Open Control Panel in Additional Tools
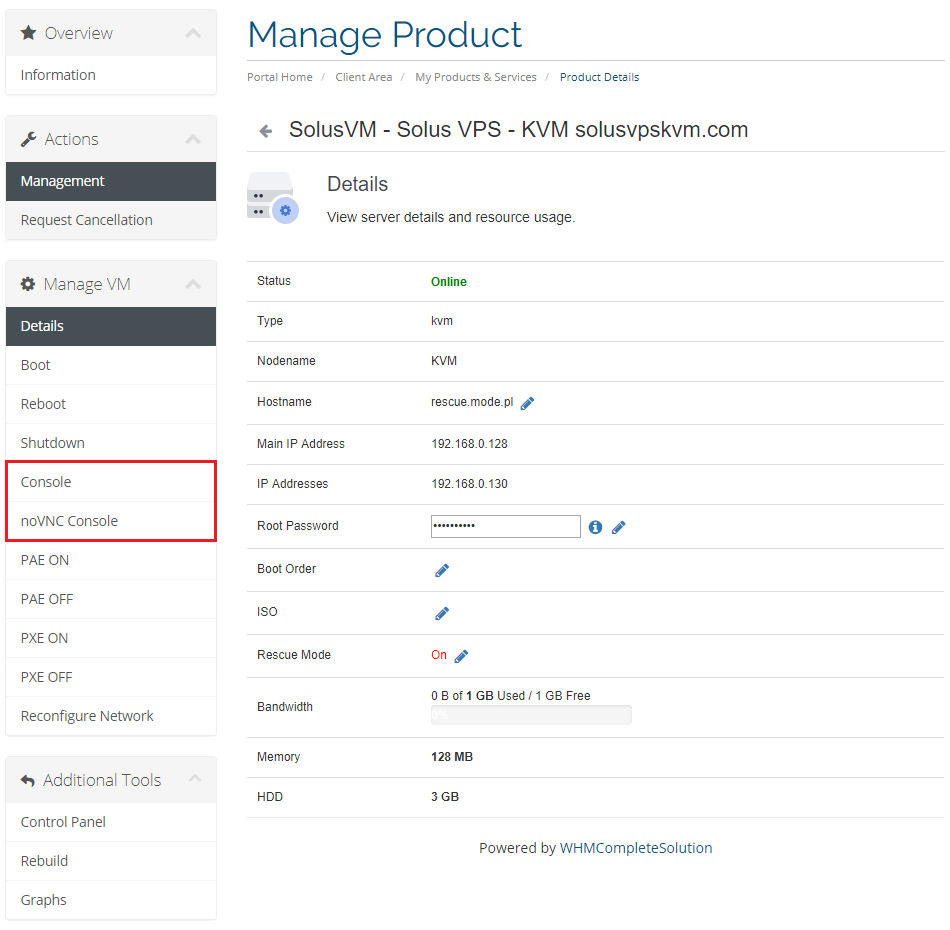This screenshot has height=930, width=950. (x=111, y=822)
